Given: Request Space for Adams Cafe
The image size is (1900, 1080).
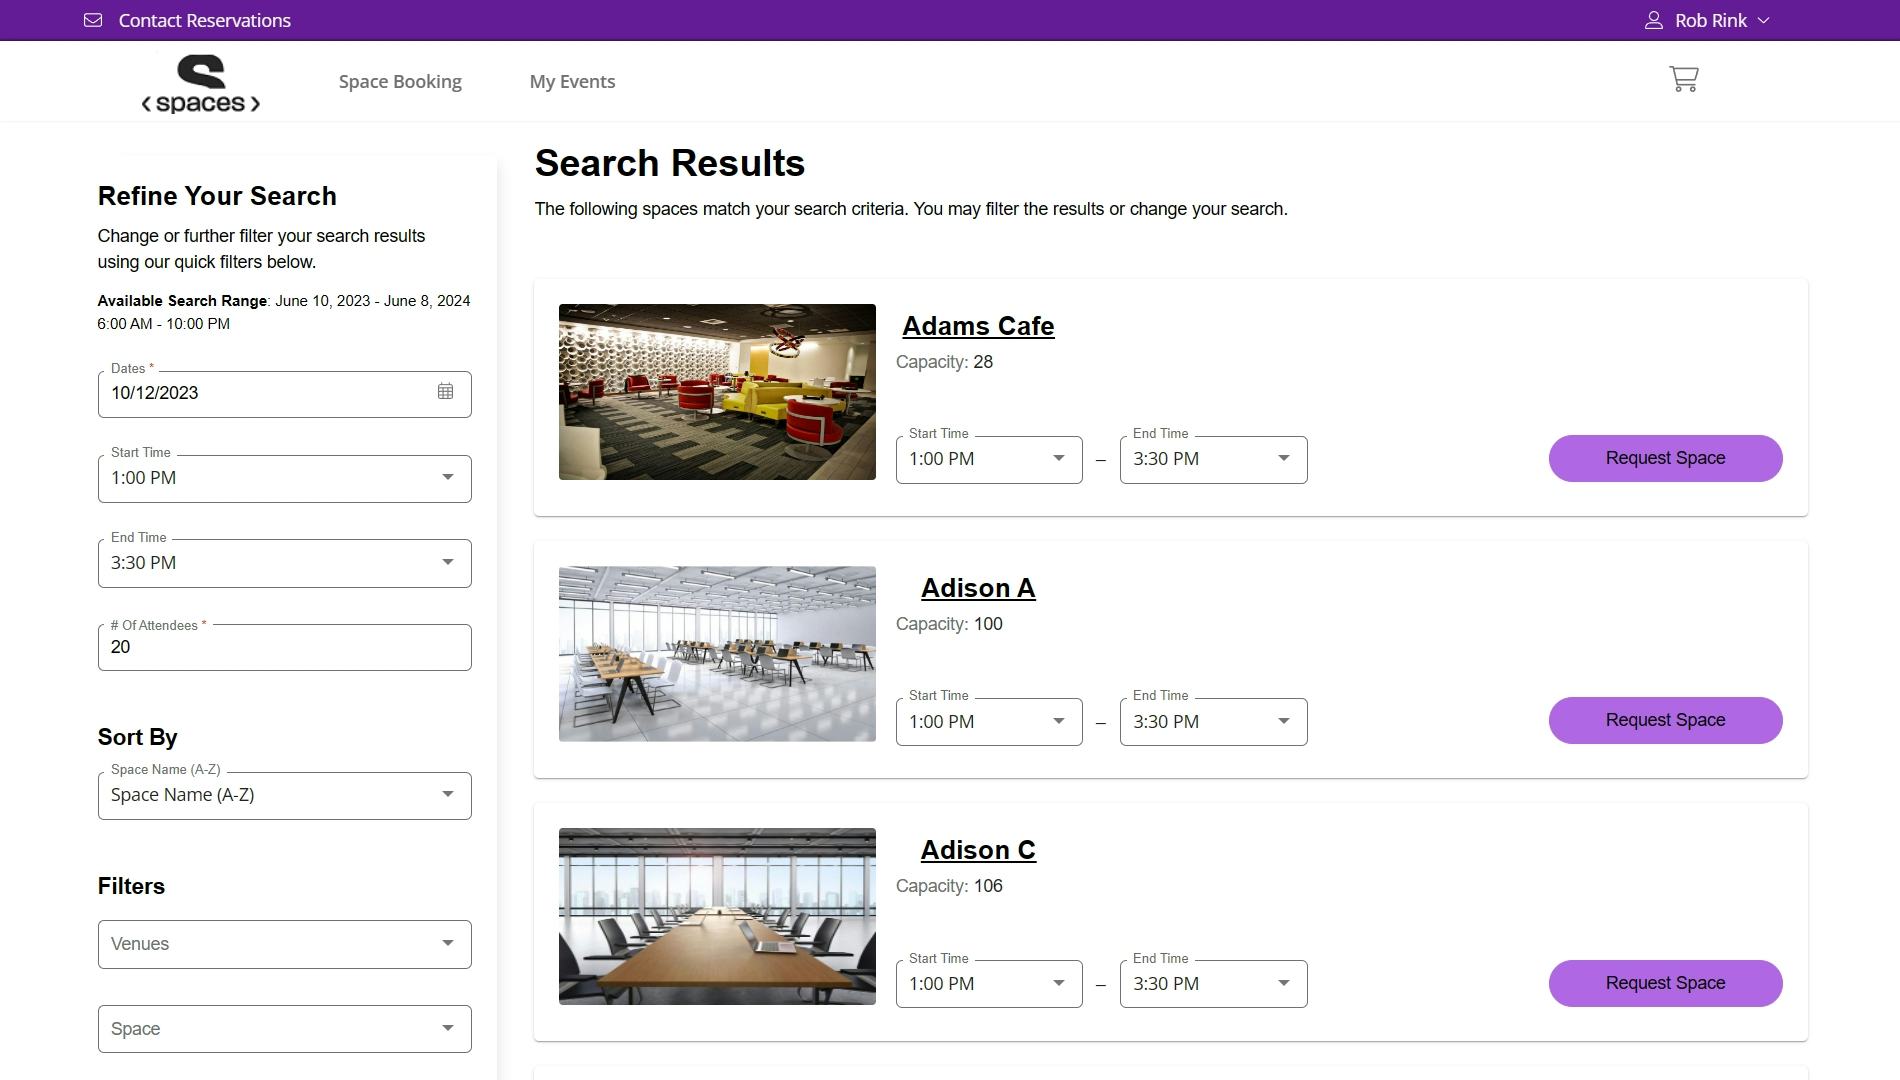Looking at the screenshot, I should click(1665, 458).
